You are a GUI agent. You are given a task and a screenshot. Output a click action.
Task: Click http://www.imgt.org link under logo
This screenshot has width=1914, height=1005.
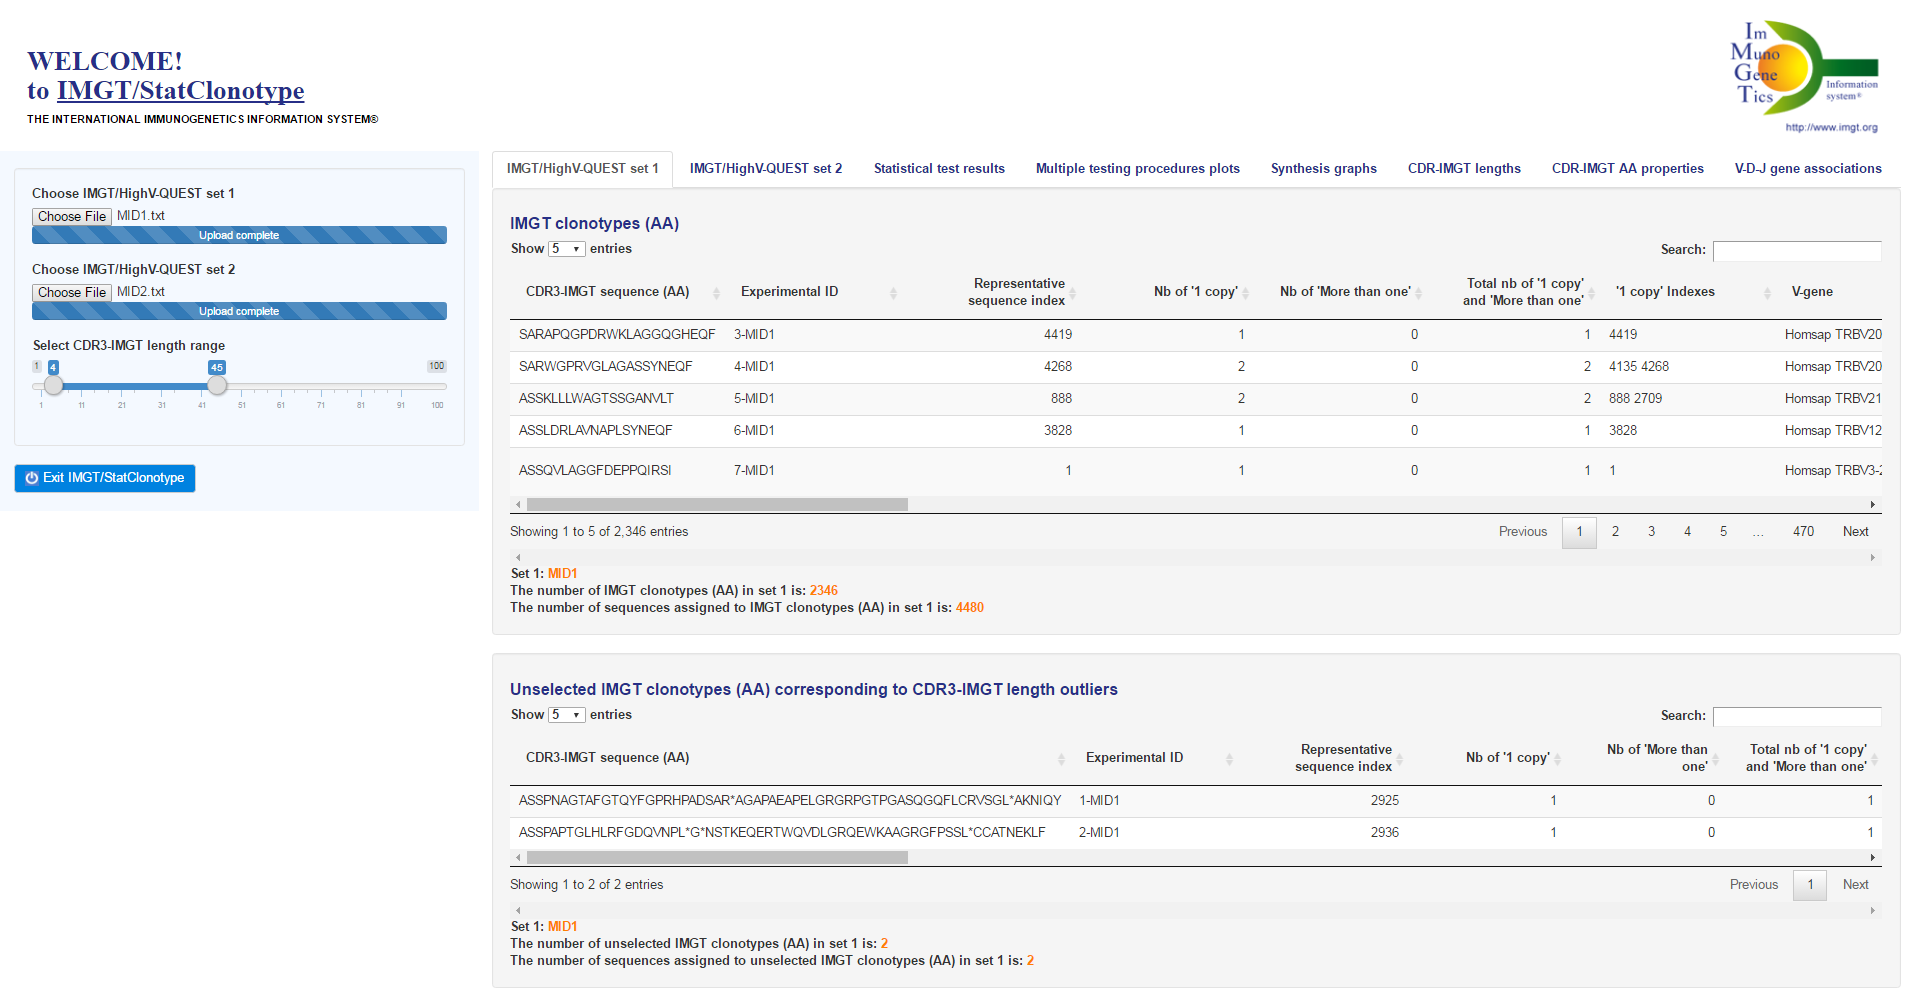click(x=1831, y=128)
